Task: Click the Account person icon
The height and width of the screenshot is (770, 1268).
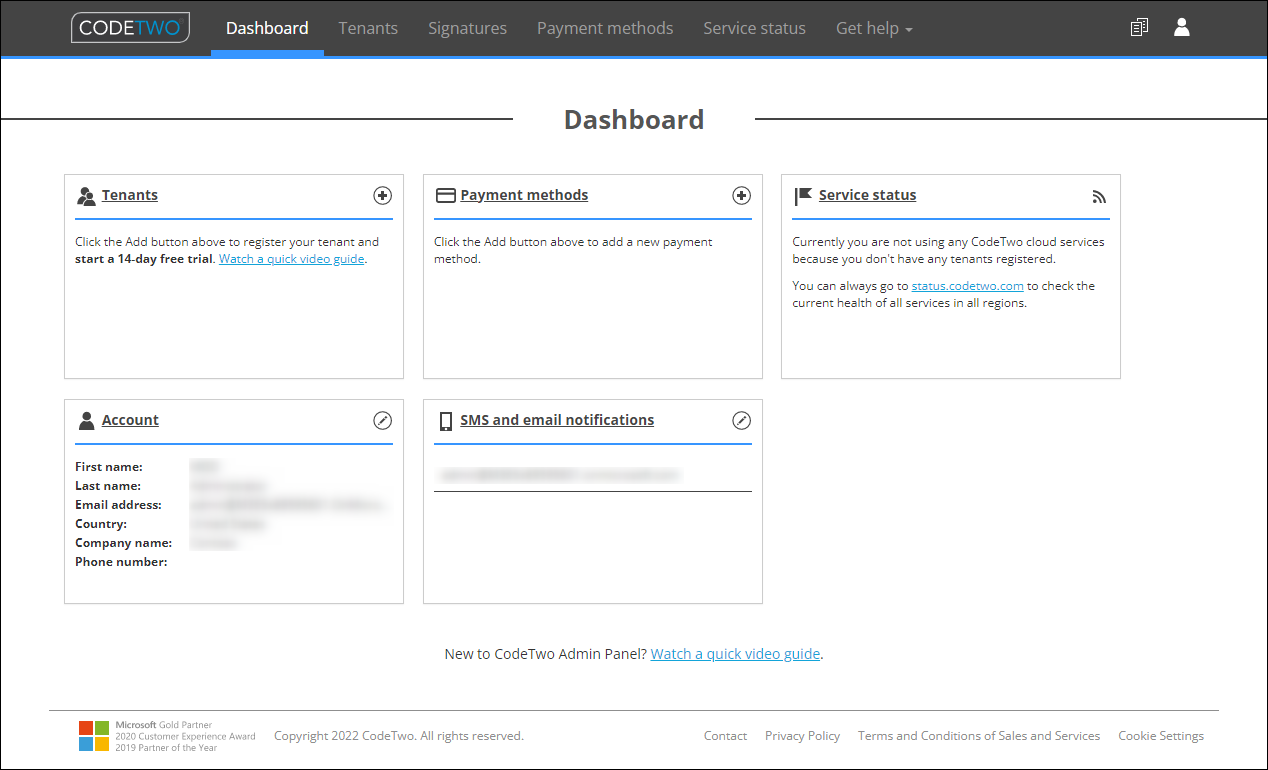Action: click(x=86, y=421)
